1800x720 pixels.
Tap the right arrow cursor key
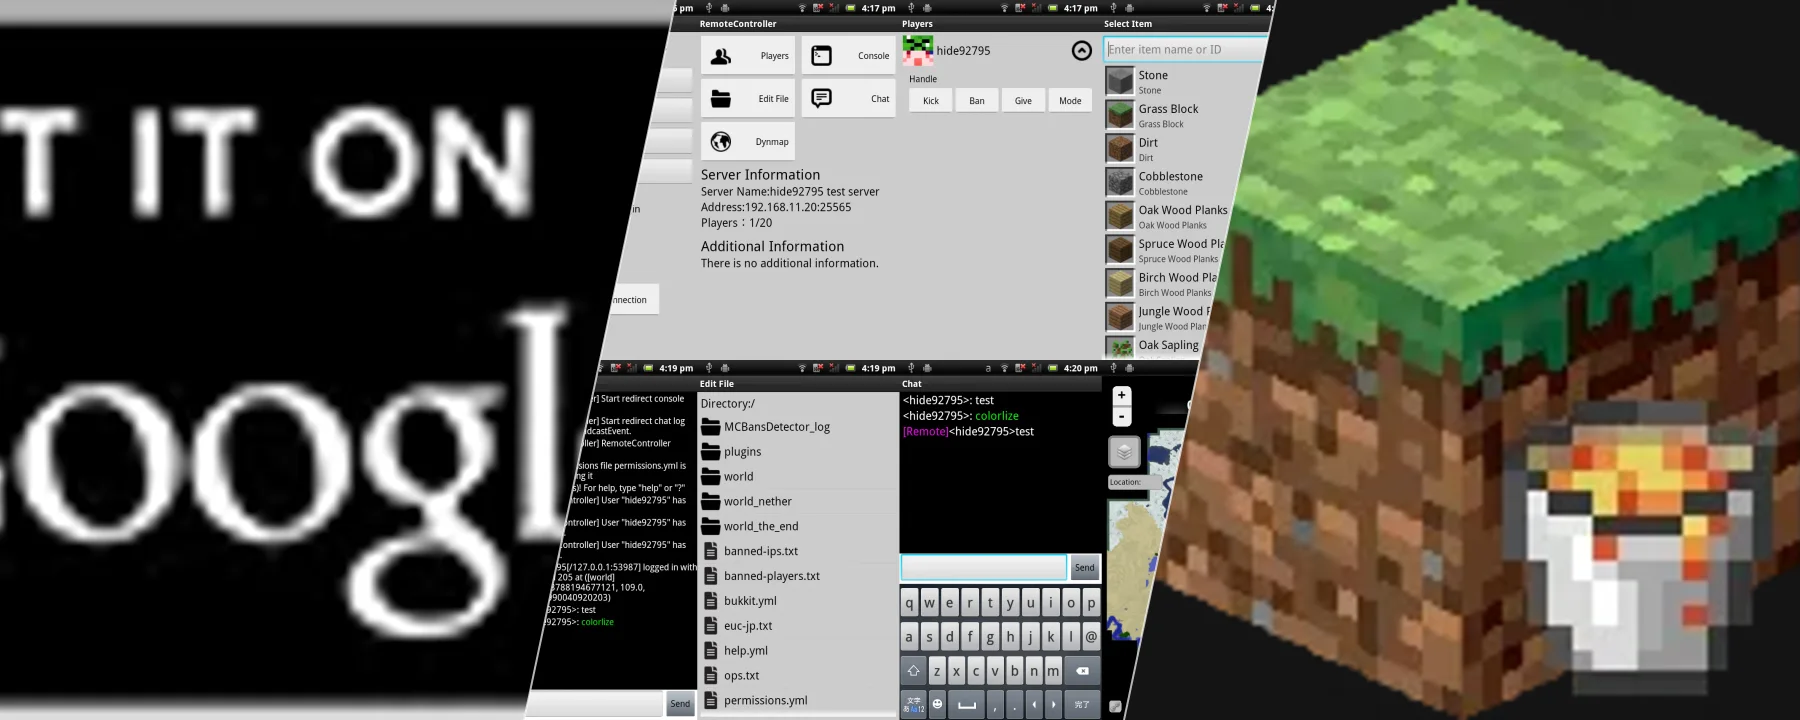click(x=1053, y=704)
